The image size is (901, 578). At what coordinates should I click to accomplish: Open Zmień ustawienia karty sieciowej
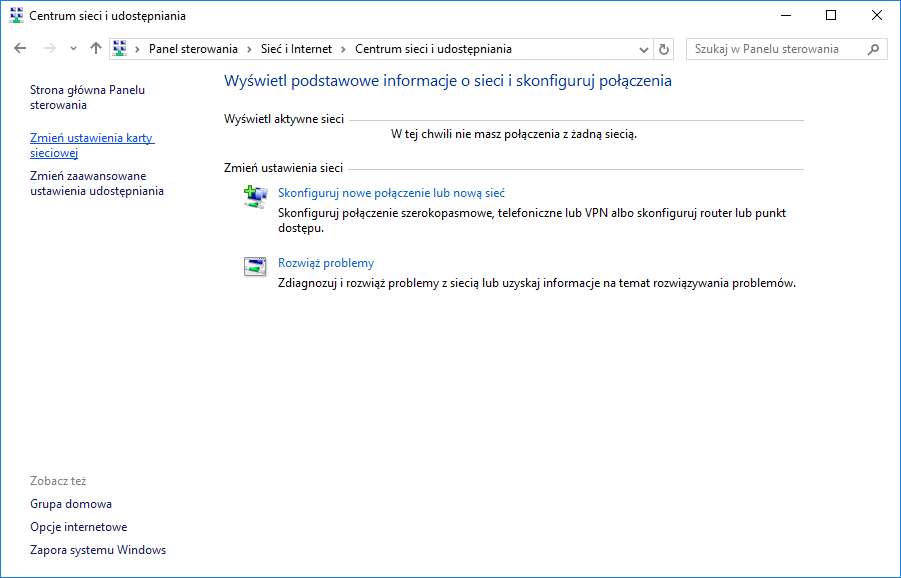92,146
